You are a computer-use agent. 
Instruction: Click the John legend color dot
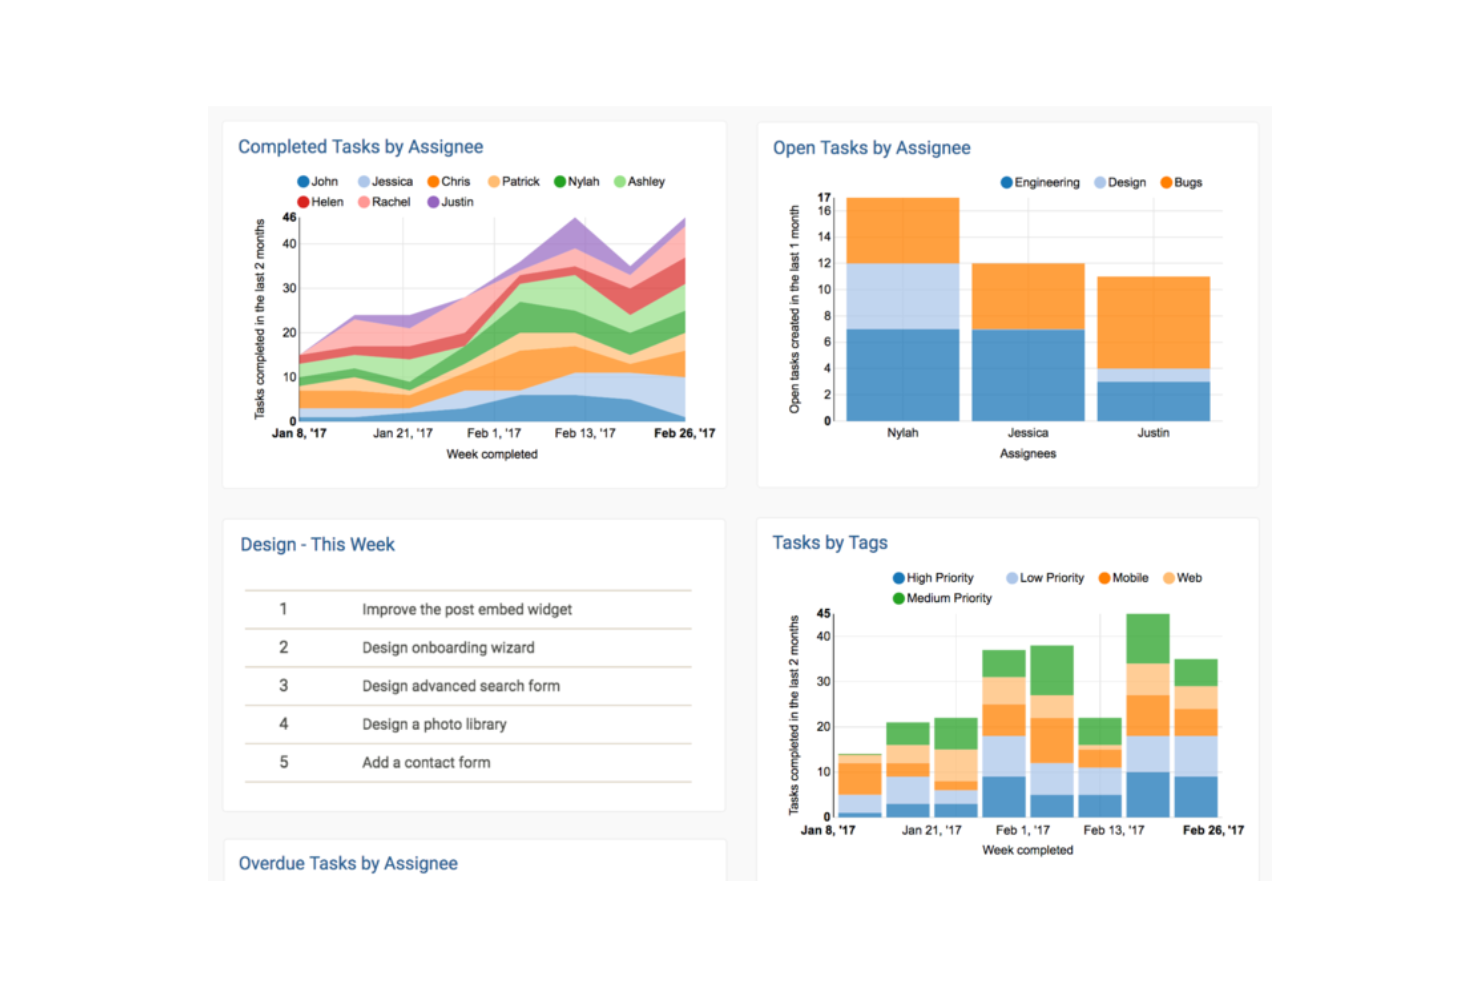point(301,181)
